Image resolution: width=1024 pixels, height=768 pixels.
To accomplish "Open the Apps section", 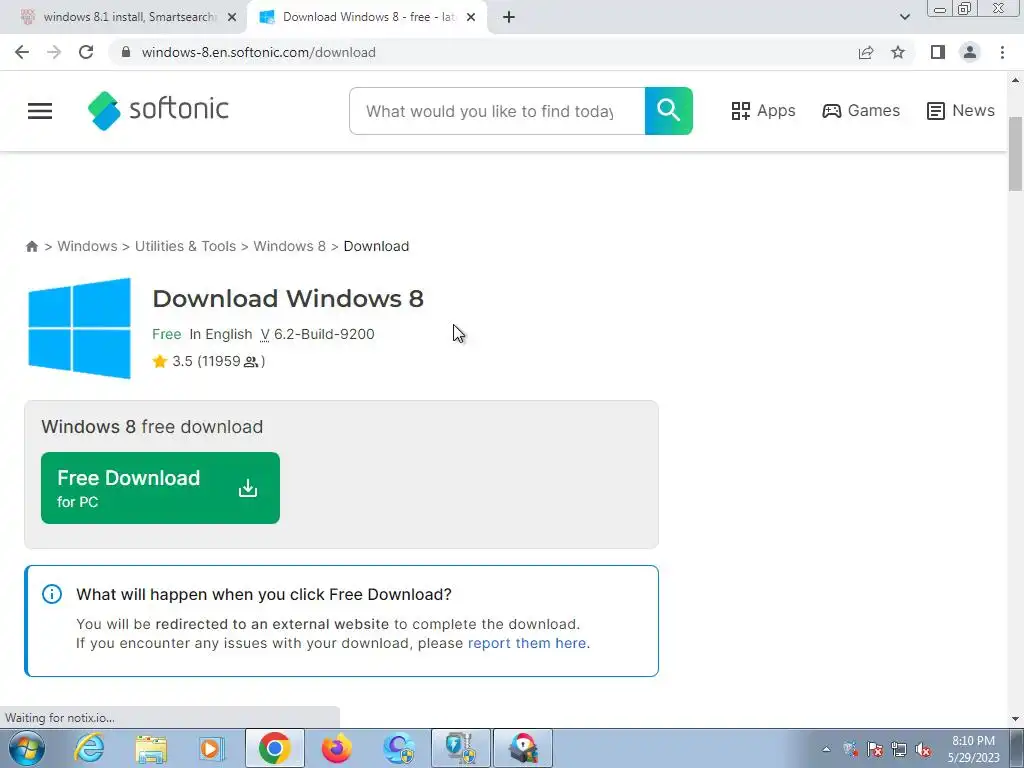I will pos(763,111).
